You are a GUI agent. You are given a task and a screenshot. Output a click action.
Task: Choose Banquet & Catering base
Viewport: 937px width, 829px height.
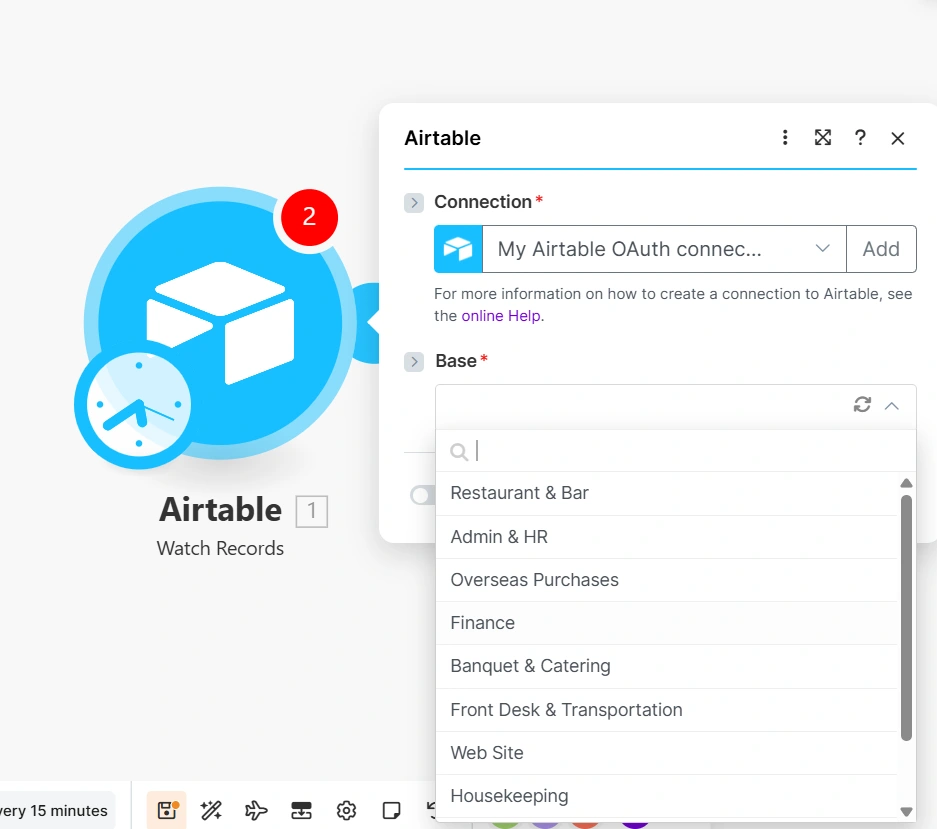click(x=666, y=666)
